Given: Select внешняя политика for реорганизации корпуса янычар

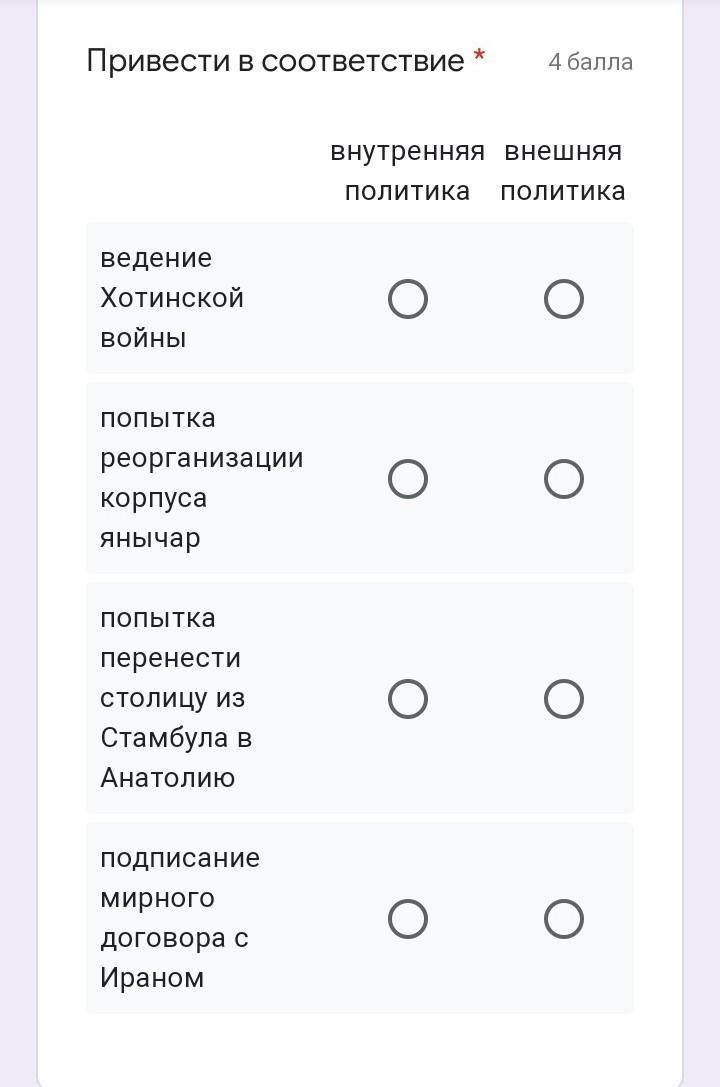Looking at the screenshot, I should 563,478.
